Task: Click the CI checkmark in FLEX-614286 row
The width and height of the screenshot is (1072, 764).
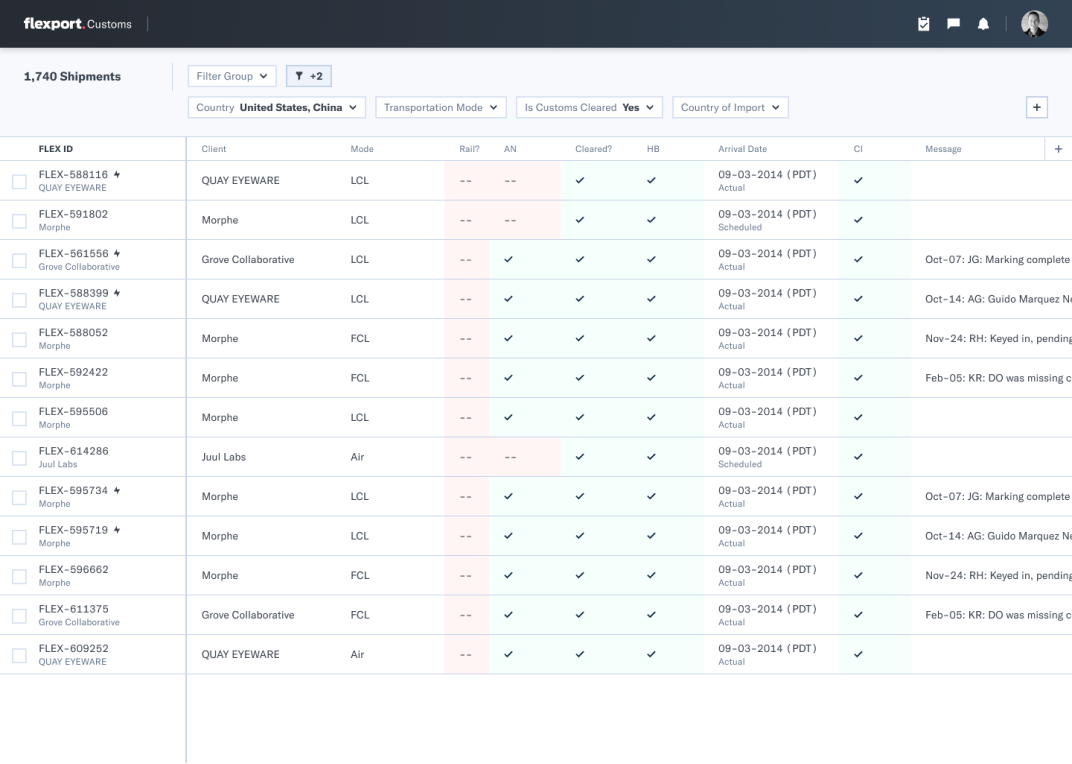Action: 858,457
